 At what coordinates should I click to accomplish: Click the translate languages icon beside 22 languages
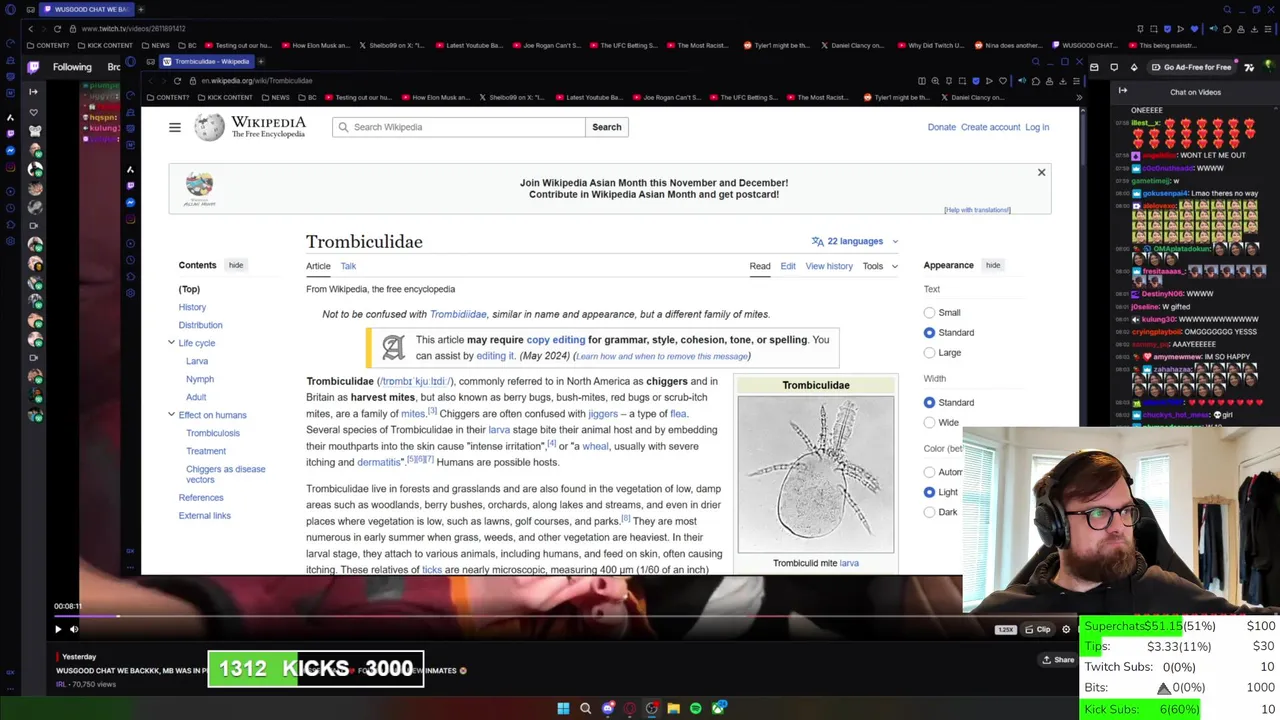pos(817,241)
